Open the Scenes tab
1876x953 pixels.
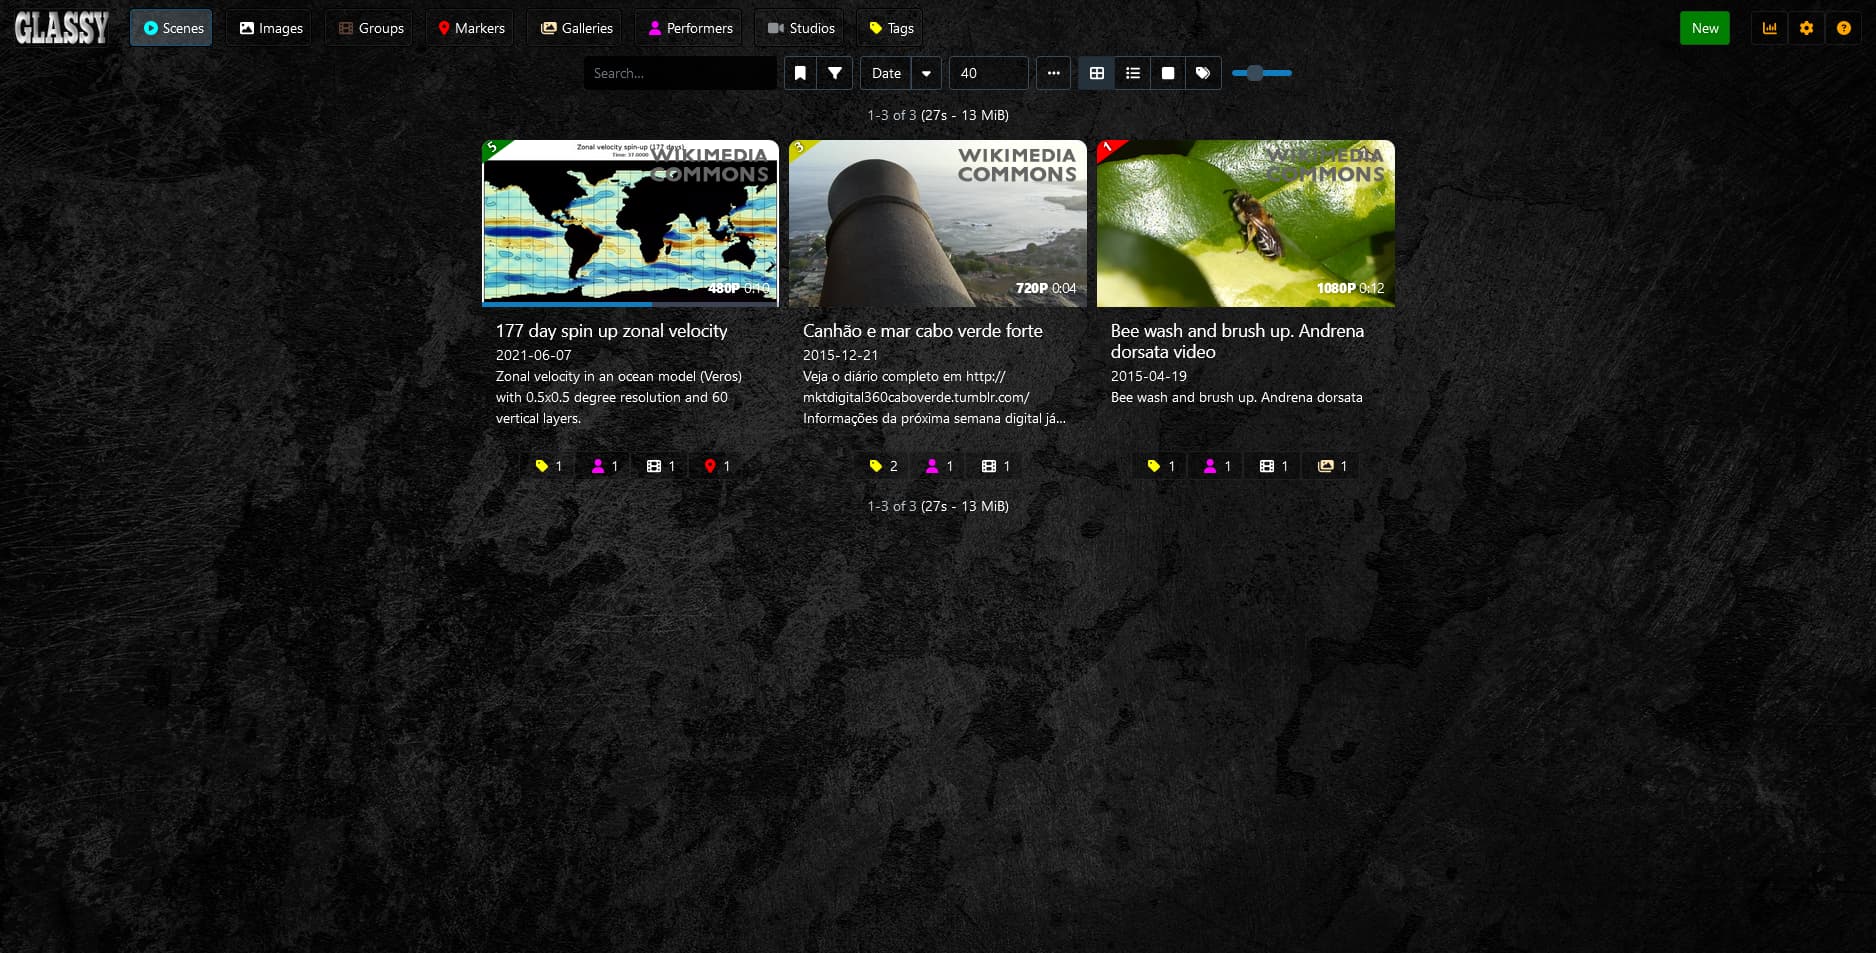[171, 28]
